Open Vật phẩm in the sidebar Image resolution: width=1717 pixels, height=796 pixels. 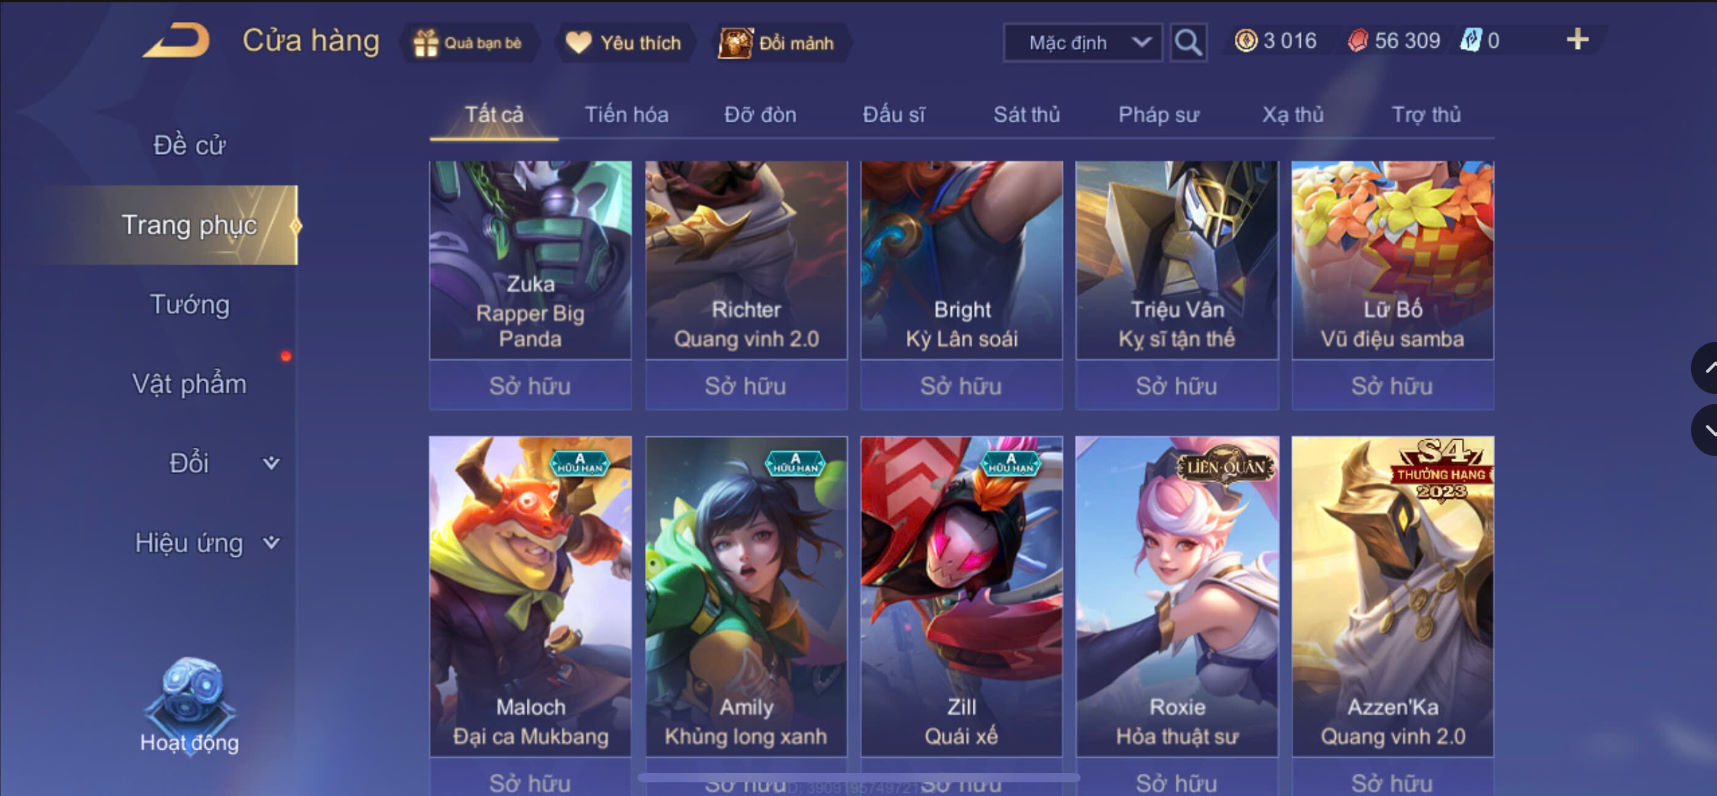coord(189,384)
